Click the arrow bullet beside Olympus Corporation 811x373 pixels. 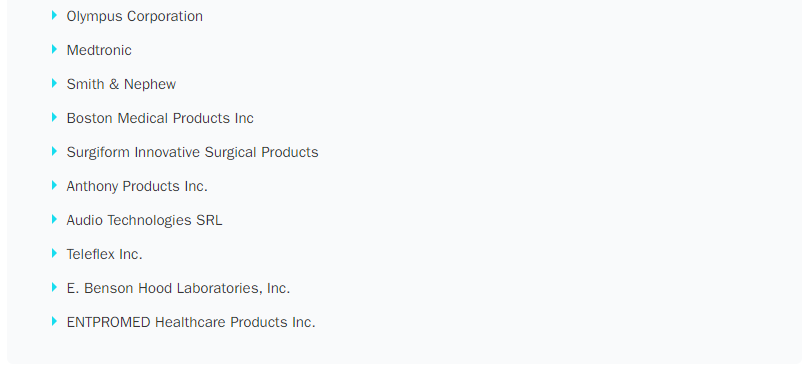[54, 16]
